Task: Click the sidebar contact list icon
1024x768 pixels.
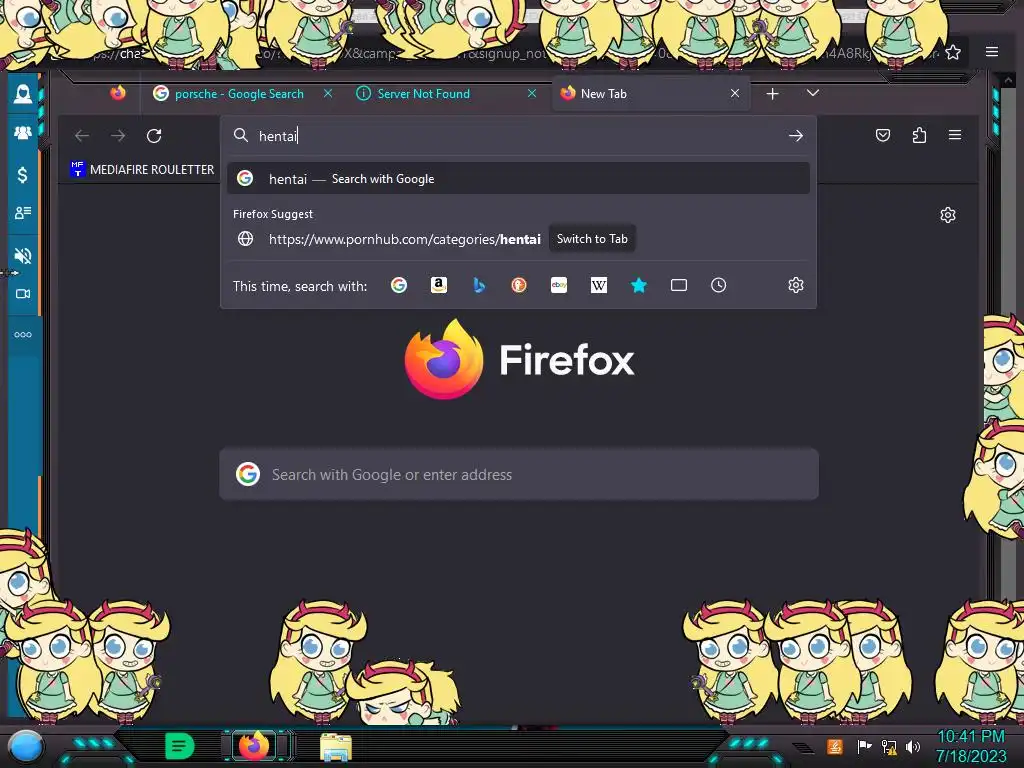Action: point(23,213)
